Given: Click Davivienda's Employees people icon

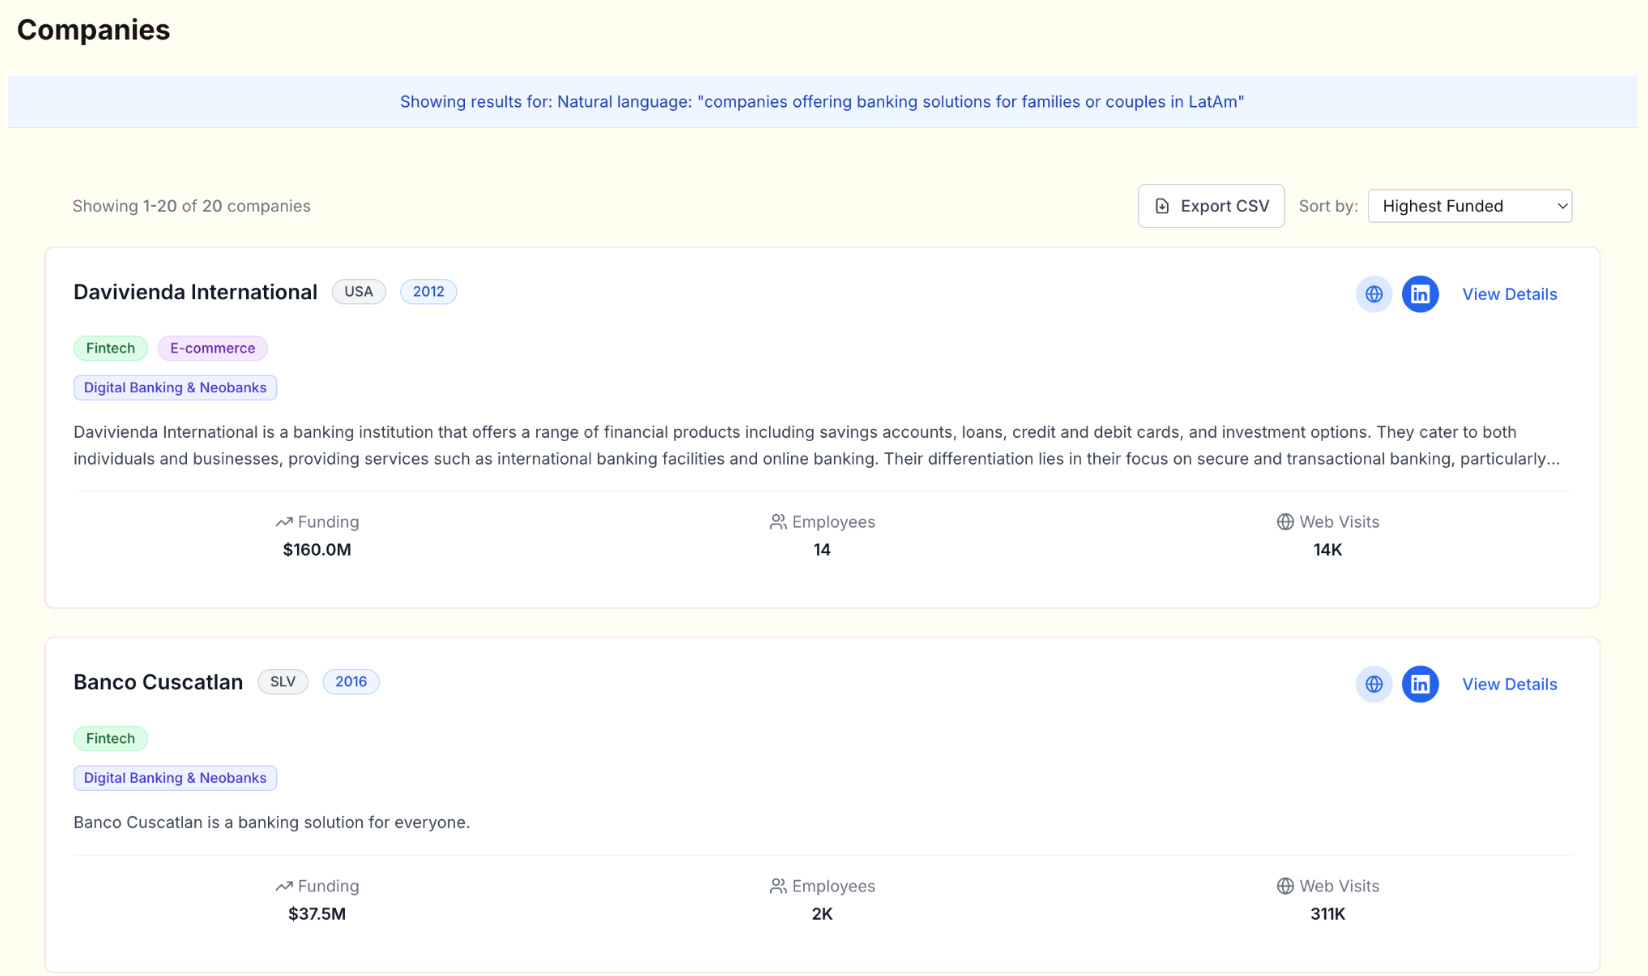Looking at the screenshot, I should [778, 522].
